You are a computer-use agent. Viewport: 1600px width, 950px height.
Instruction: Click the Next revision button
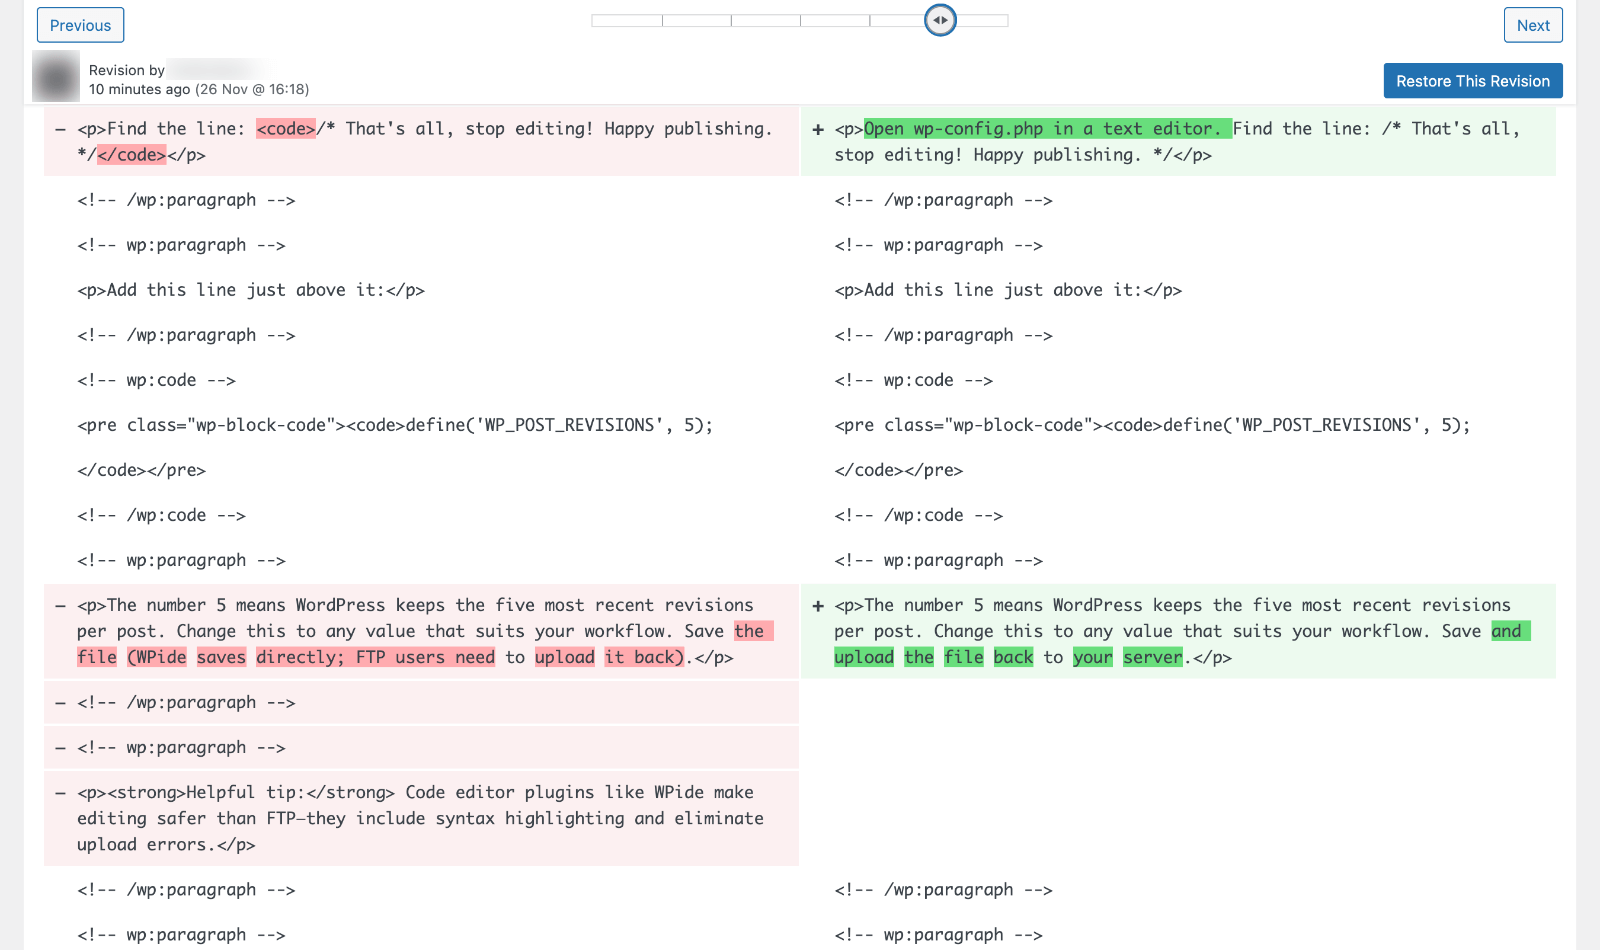tap(1532, 25)
